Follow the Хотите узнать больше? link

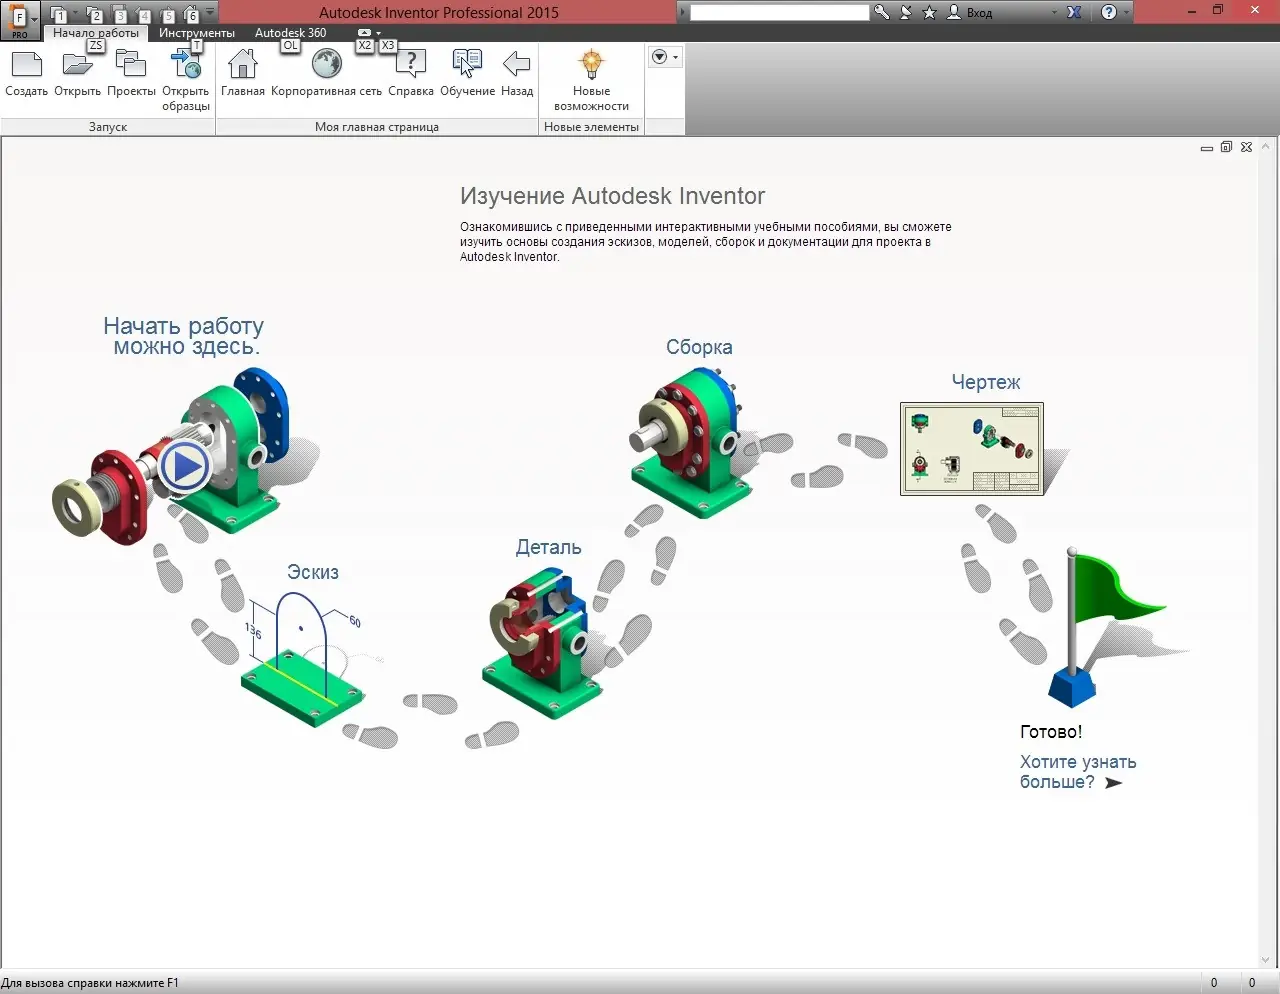[x=1078, y=772]
